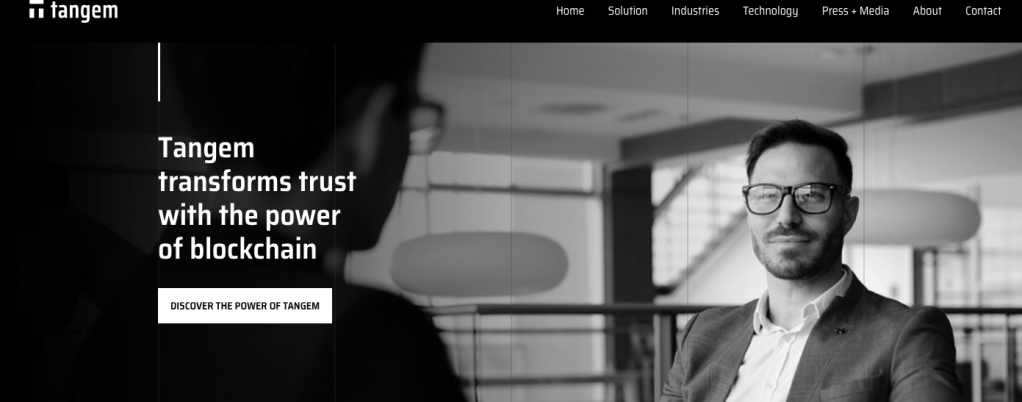1022x402 pixels.
Task: Open the Contact page link
Action: click(x=983, y=11)
